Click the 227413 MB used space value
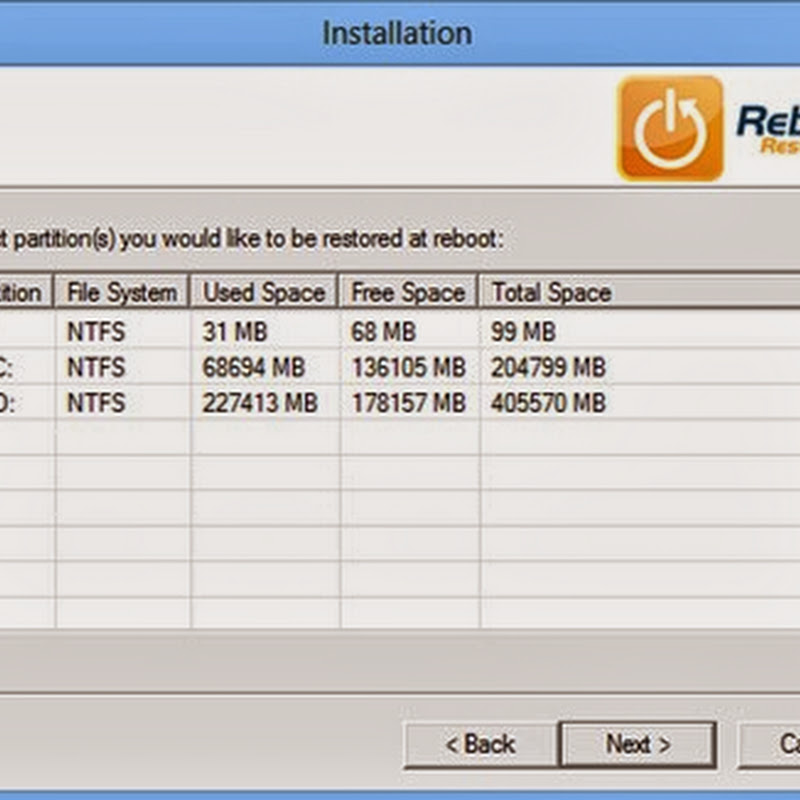800x800 pixels. click(260, 403)
